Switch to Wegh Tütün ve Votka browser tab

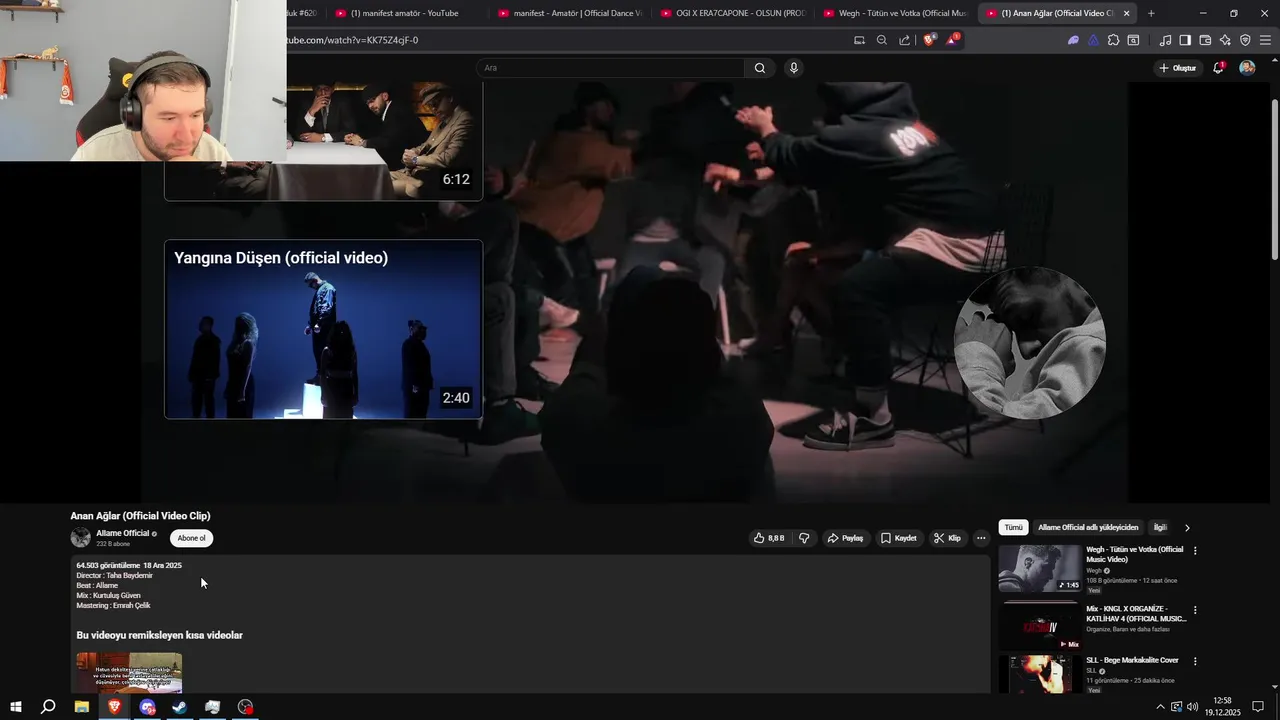895,13
